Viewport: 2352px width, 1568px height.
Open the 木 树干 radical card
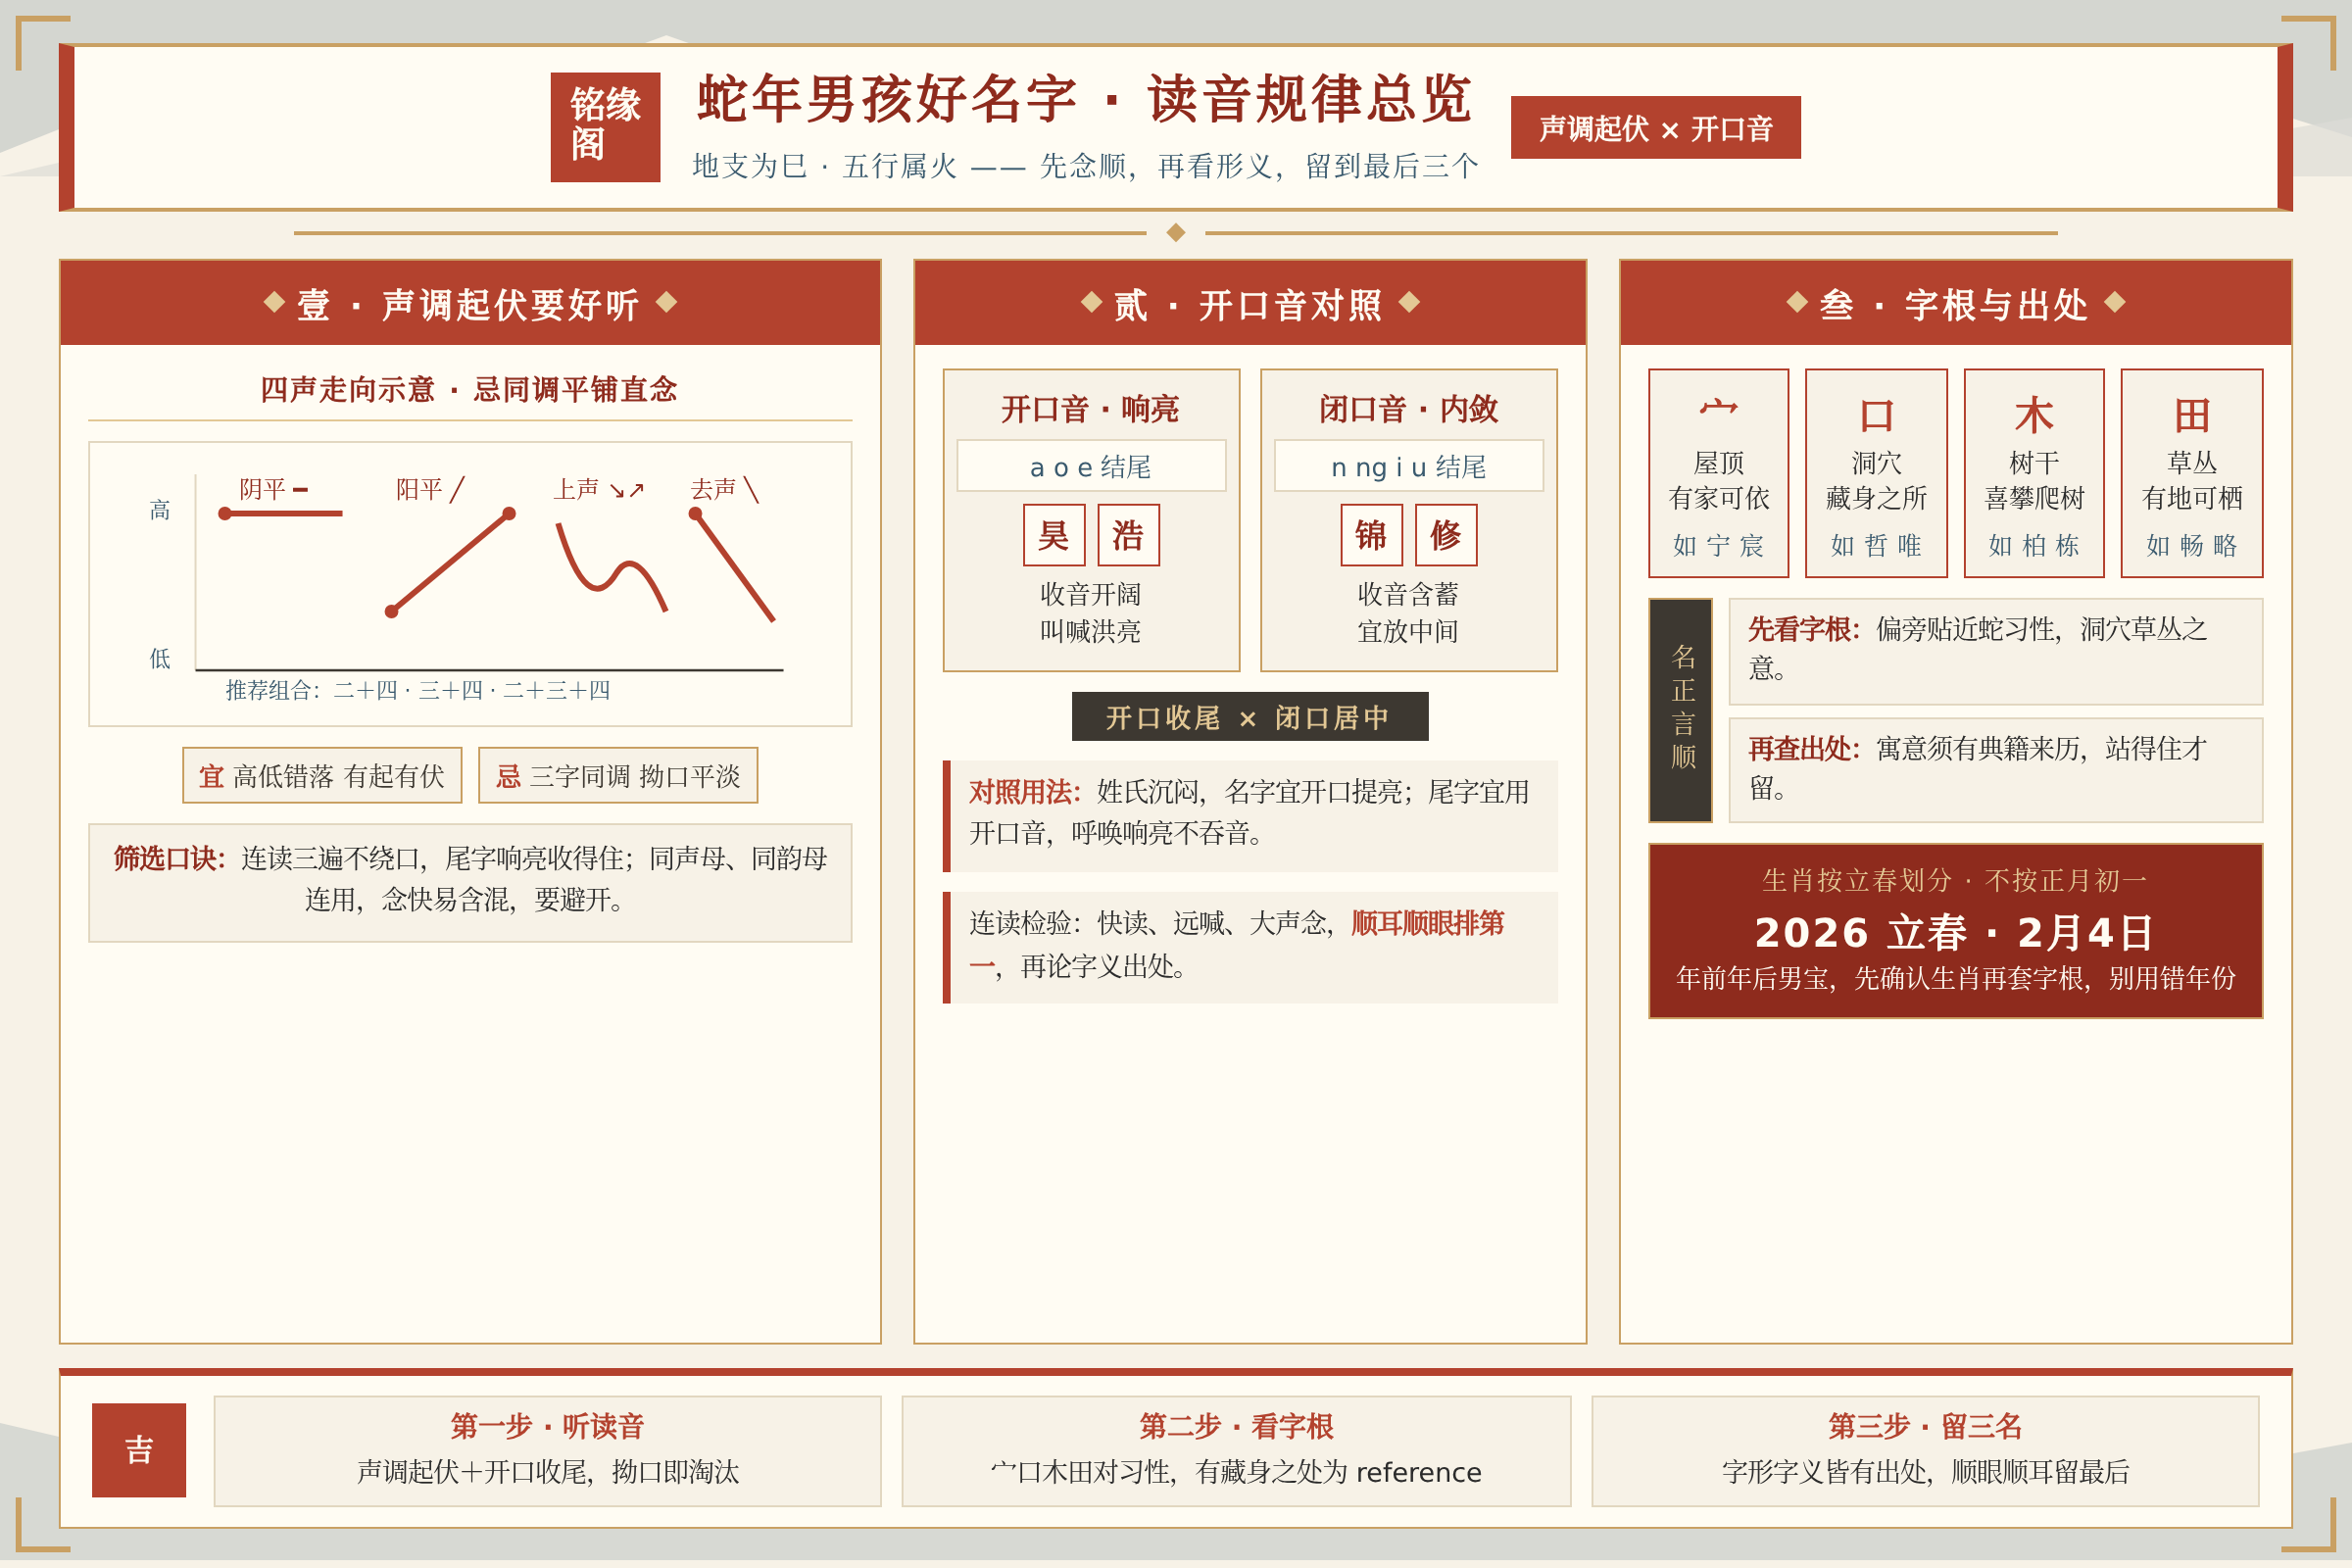click(2034, 473)
